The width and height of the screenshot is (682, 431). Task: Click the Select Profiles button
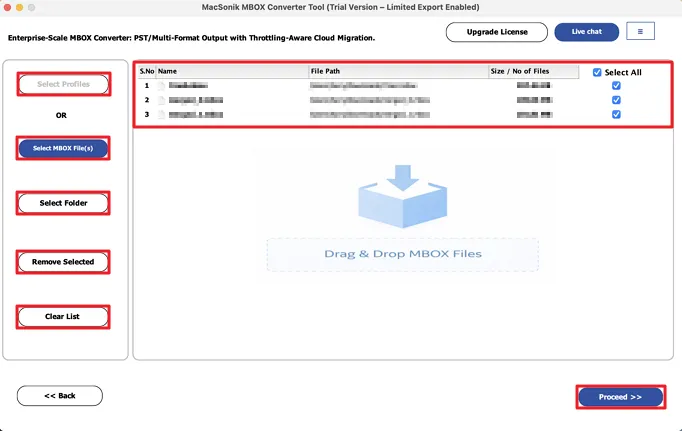tap(64, 84)
